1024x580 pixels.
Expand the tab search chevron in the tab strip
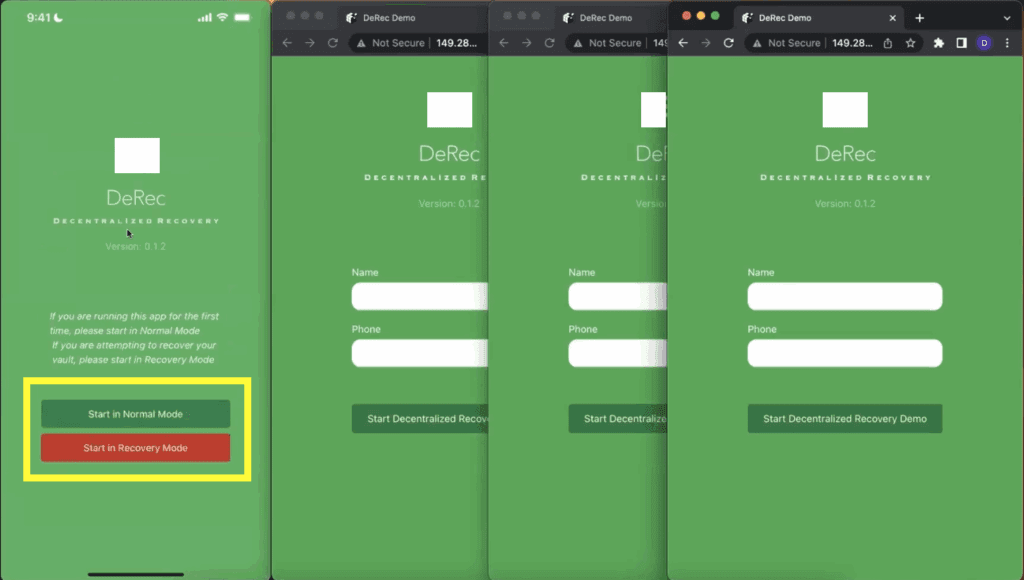[x=1006, y=18]
